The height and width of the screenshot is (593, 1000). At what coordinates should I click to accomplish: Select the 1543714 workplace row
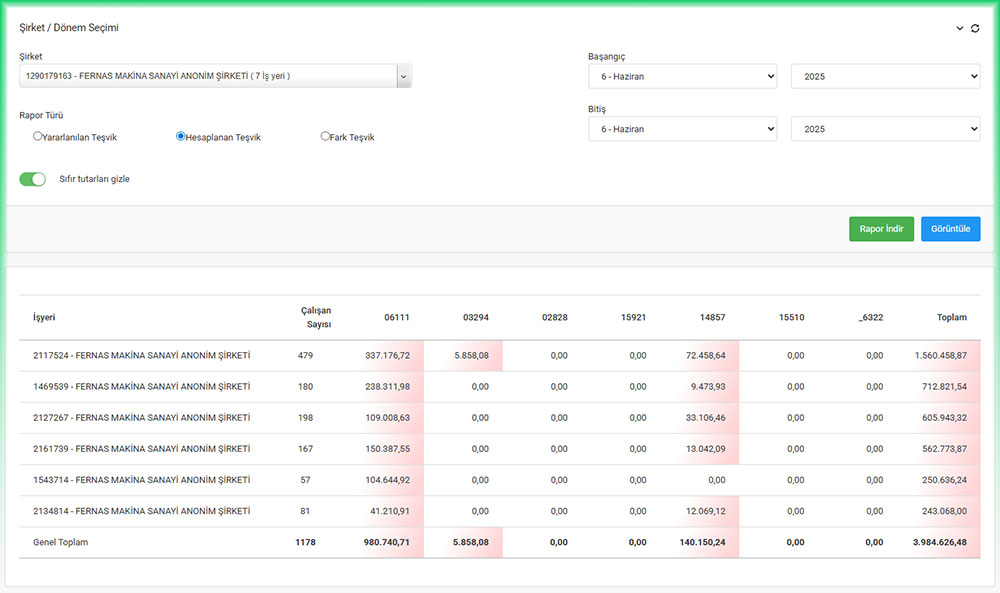coord(141,480)
